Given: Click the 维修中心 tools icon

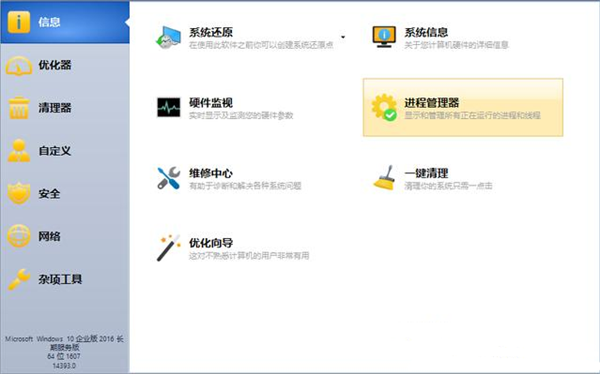Looking at the screenshot, I should 168,178.
